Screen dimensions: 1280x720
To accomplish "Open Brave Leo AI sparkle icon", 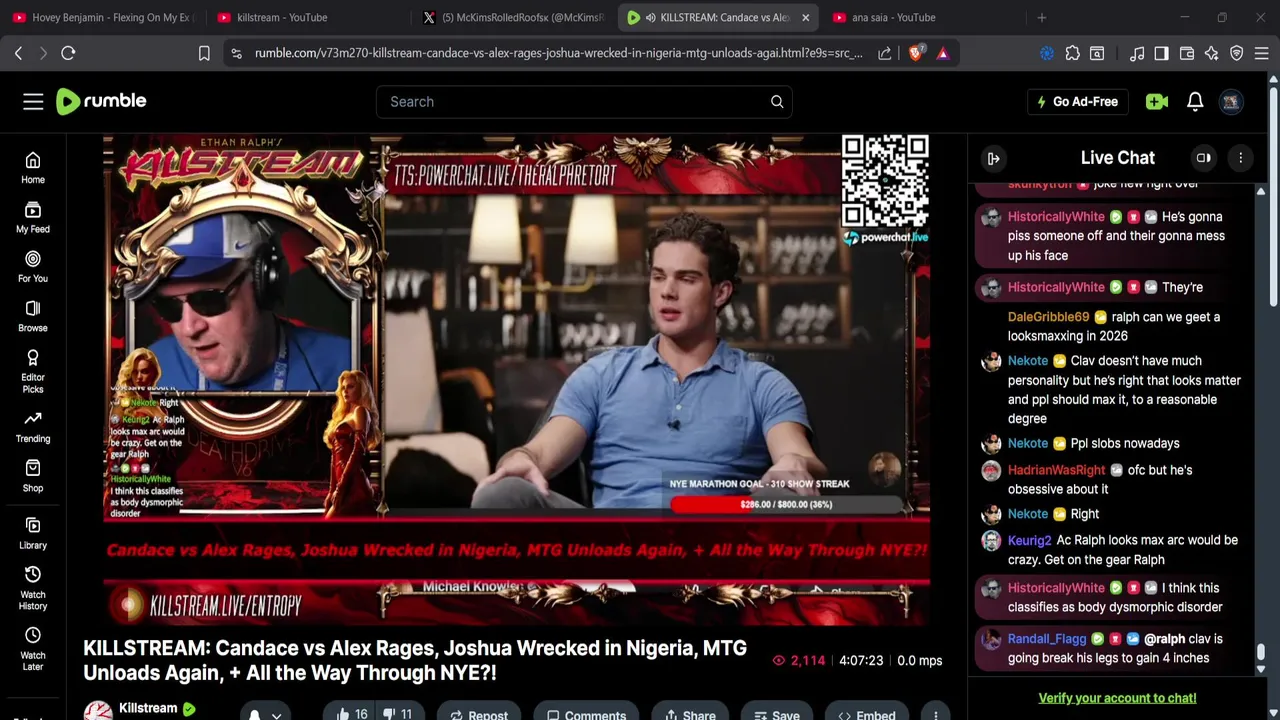I will (1212, 53).
